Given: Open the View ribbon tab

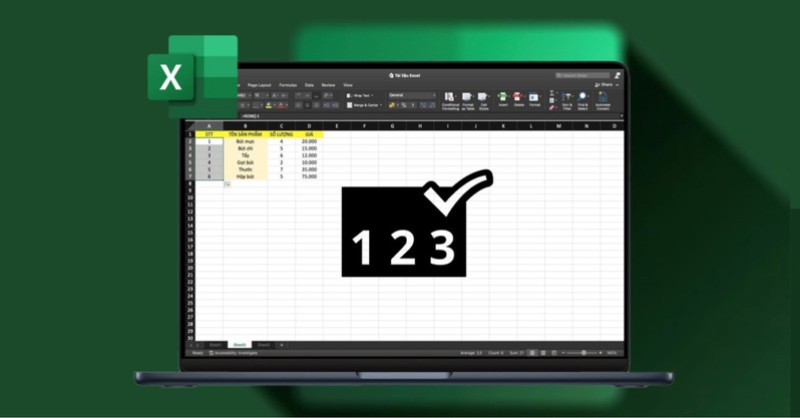Looking at the screenshot, I should click(x=348, y=85).
